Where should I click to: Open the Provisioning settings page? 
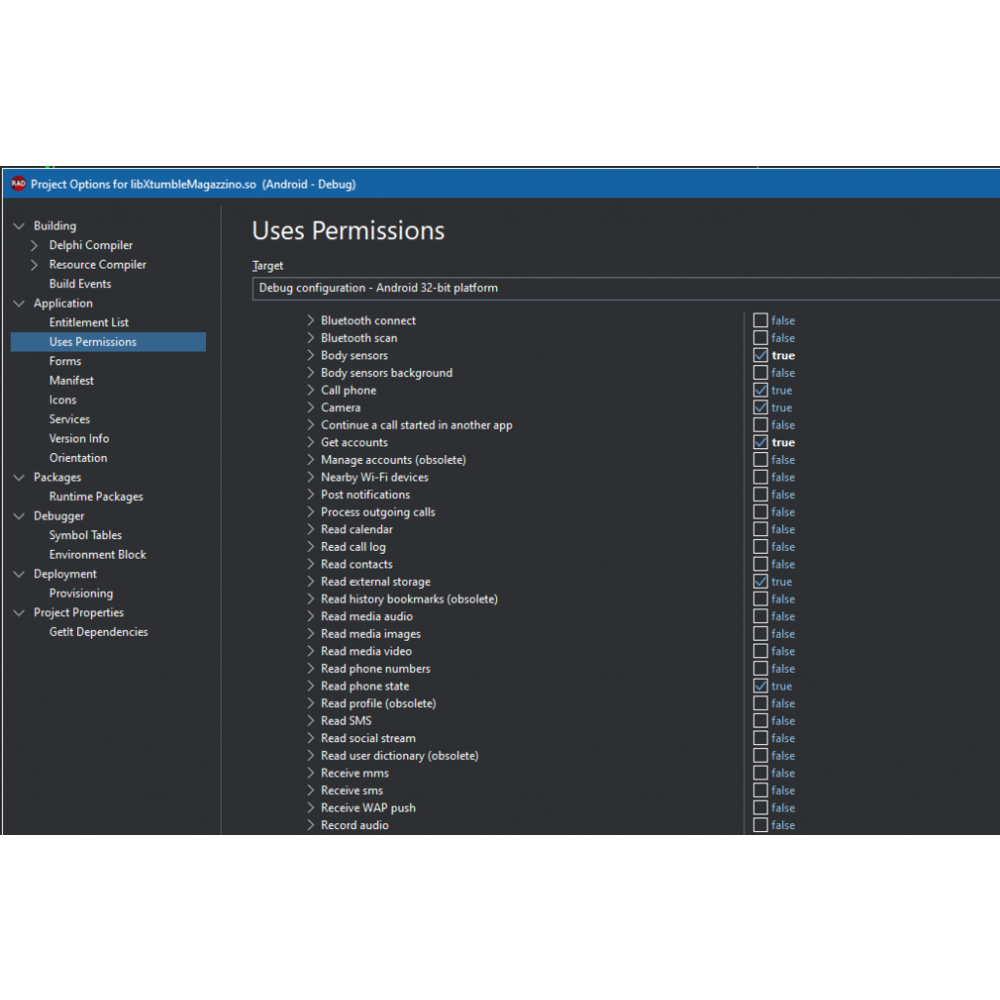pos(81,594)
